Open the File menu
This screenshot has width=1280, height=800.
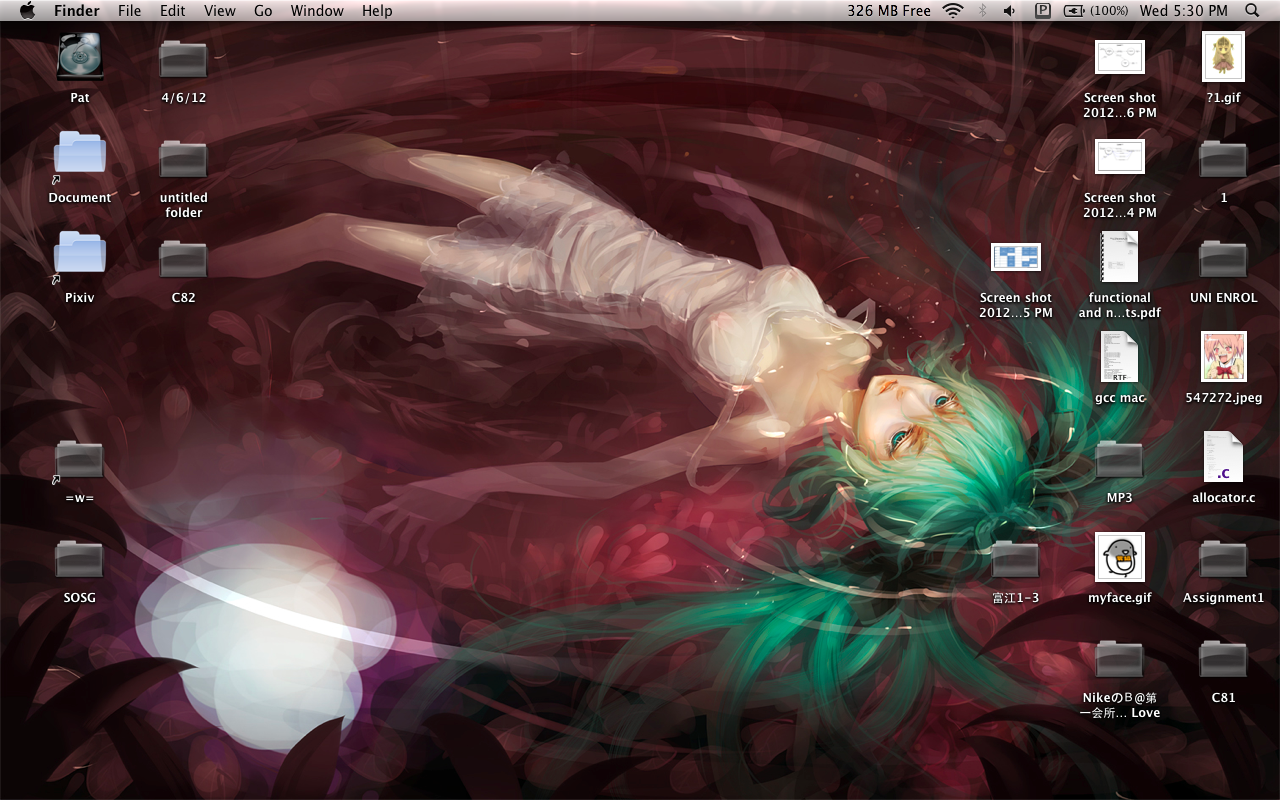tap(129, 11)
